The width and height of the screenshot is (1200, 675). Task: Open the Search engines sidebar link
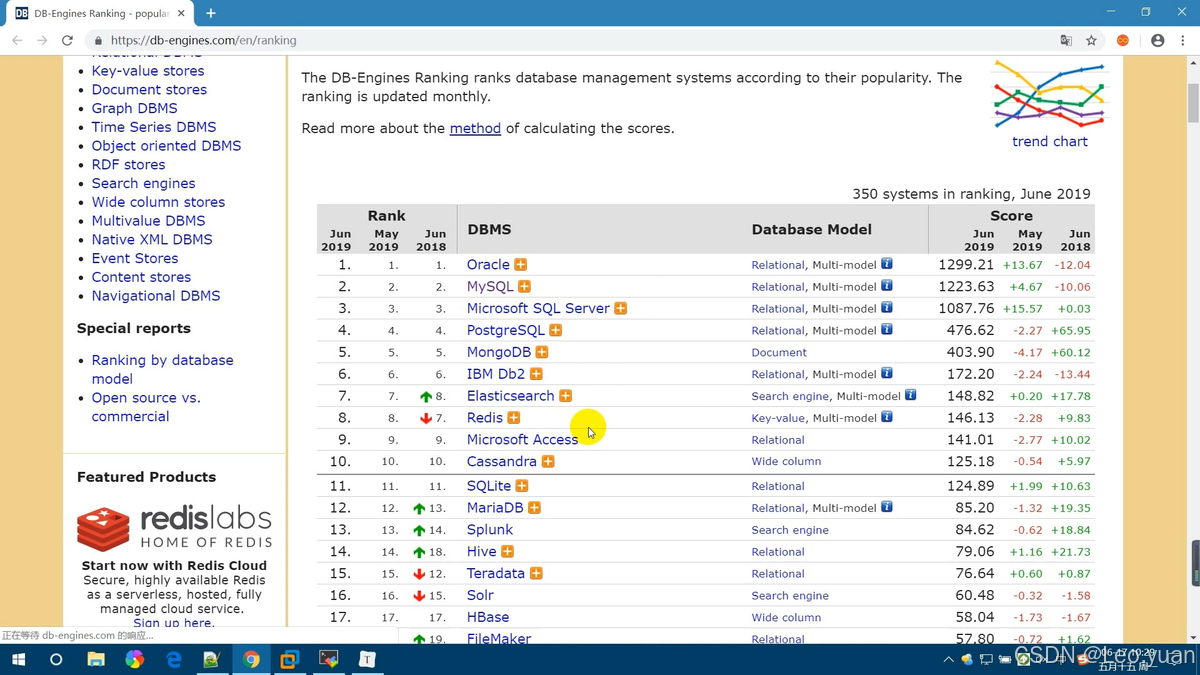point(143,184)
